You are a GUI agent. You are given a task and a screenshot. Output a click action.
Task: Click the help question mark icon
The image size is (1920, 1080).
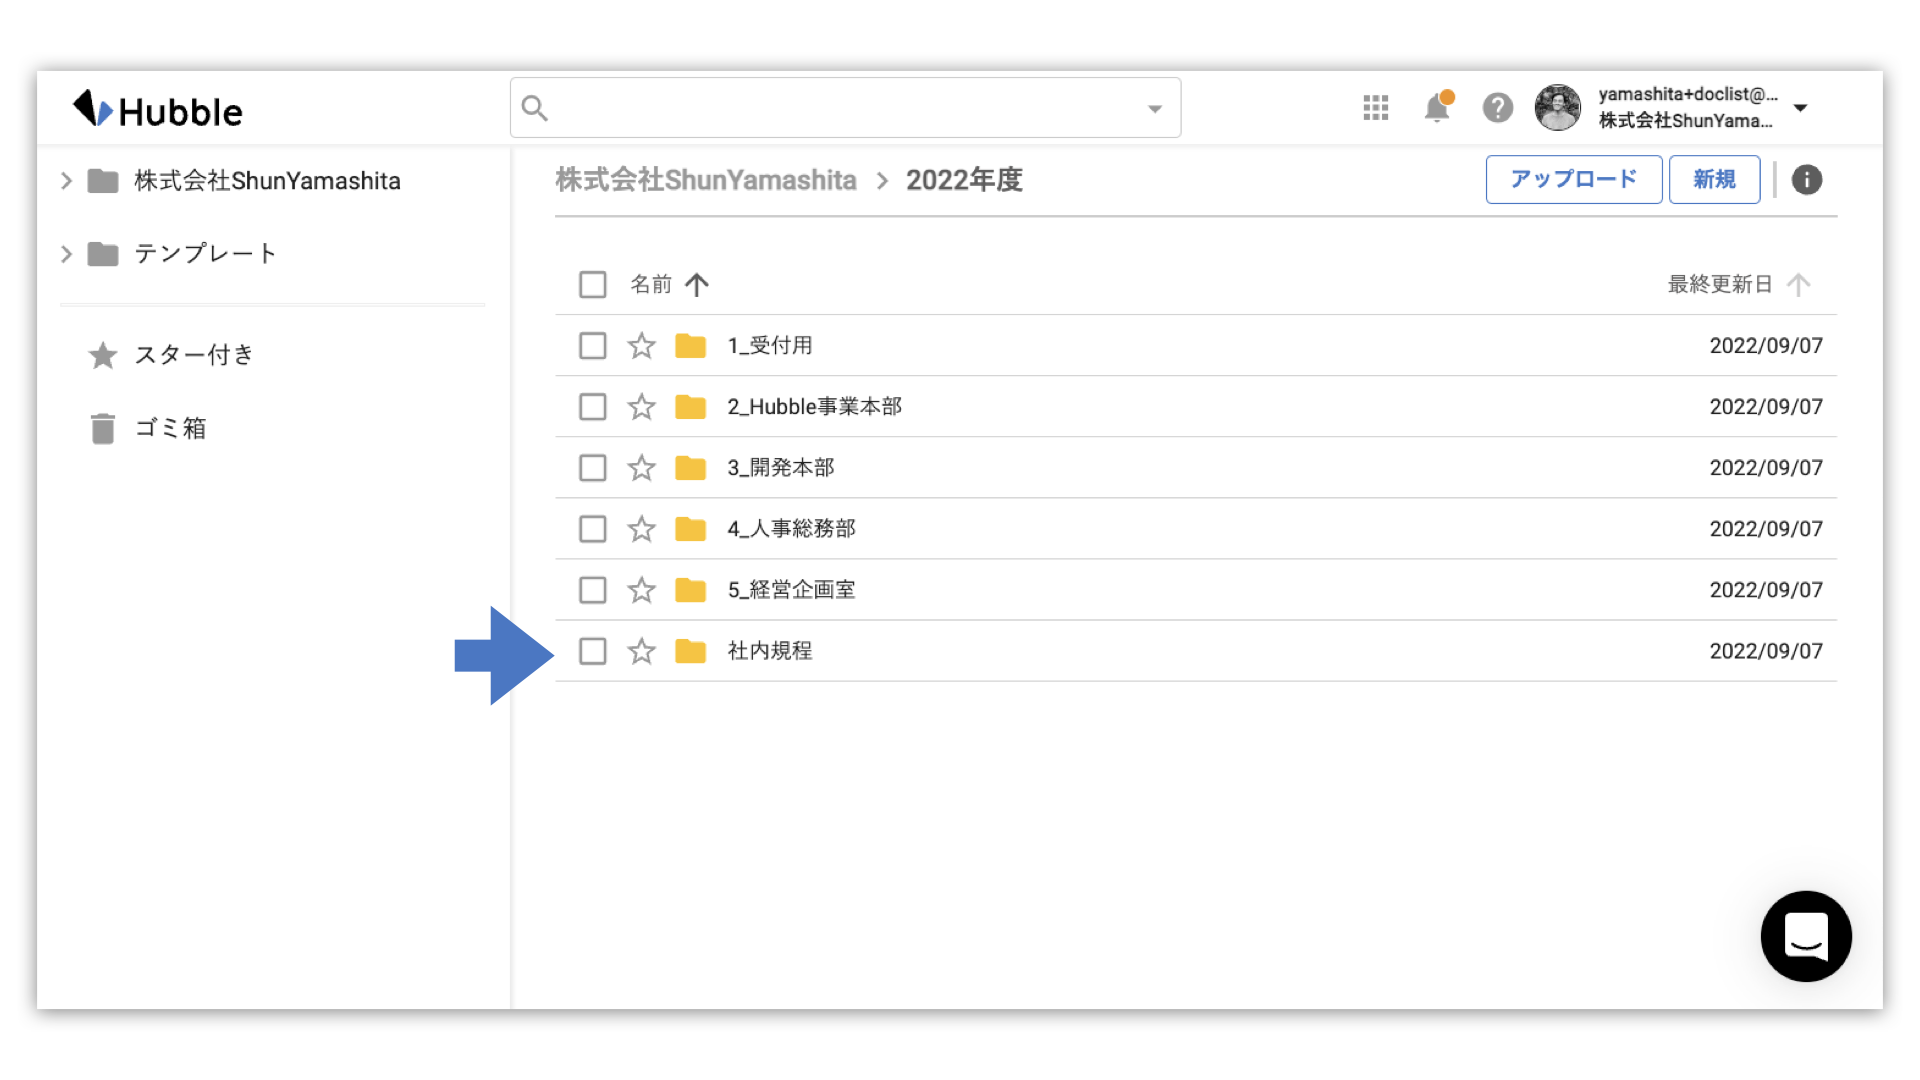1497,108
